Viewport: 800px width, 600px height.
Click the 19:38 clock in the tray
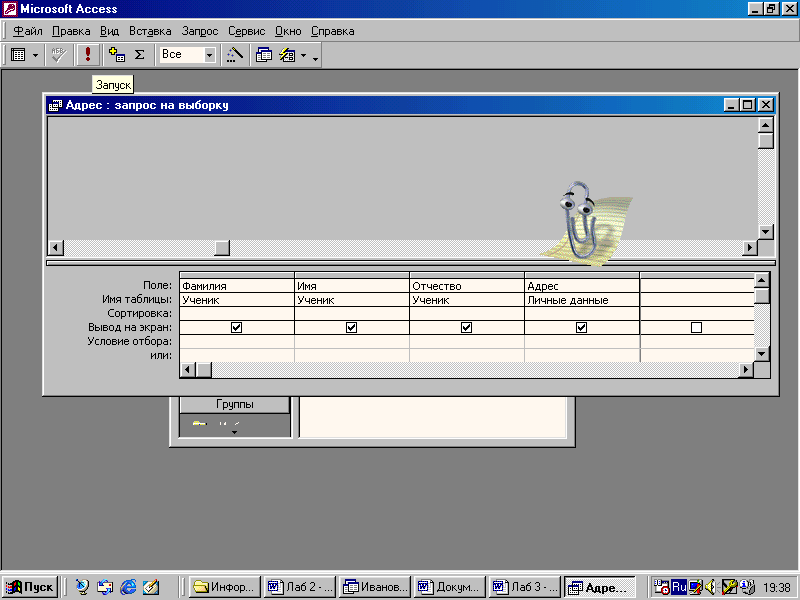click(x=777, y=588)
